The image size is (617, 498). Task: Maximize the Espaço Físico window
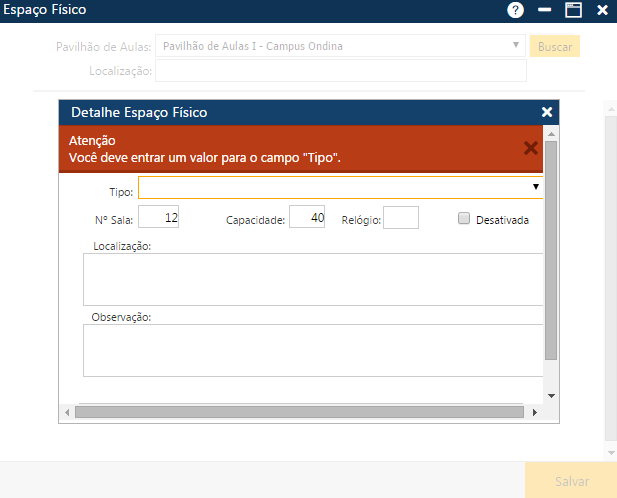(x=573, y=10)
